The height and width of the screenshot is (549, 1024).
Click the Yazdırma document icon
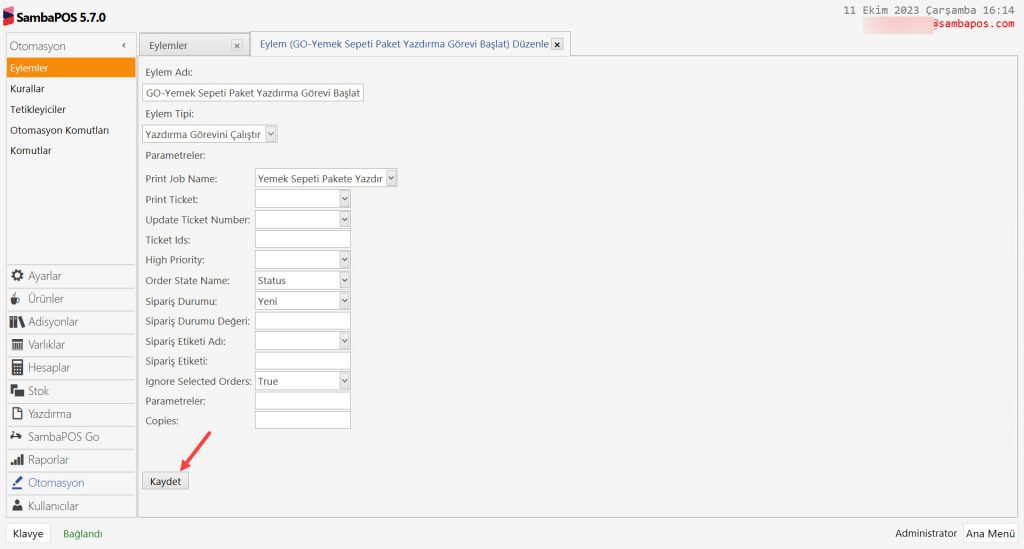pyautogui.click(x=17, y=413)
